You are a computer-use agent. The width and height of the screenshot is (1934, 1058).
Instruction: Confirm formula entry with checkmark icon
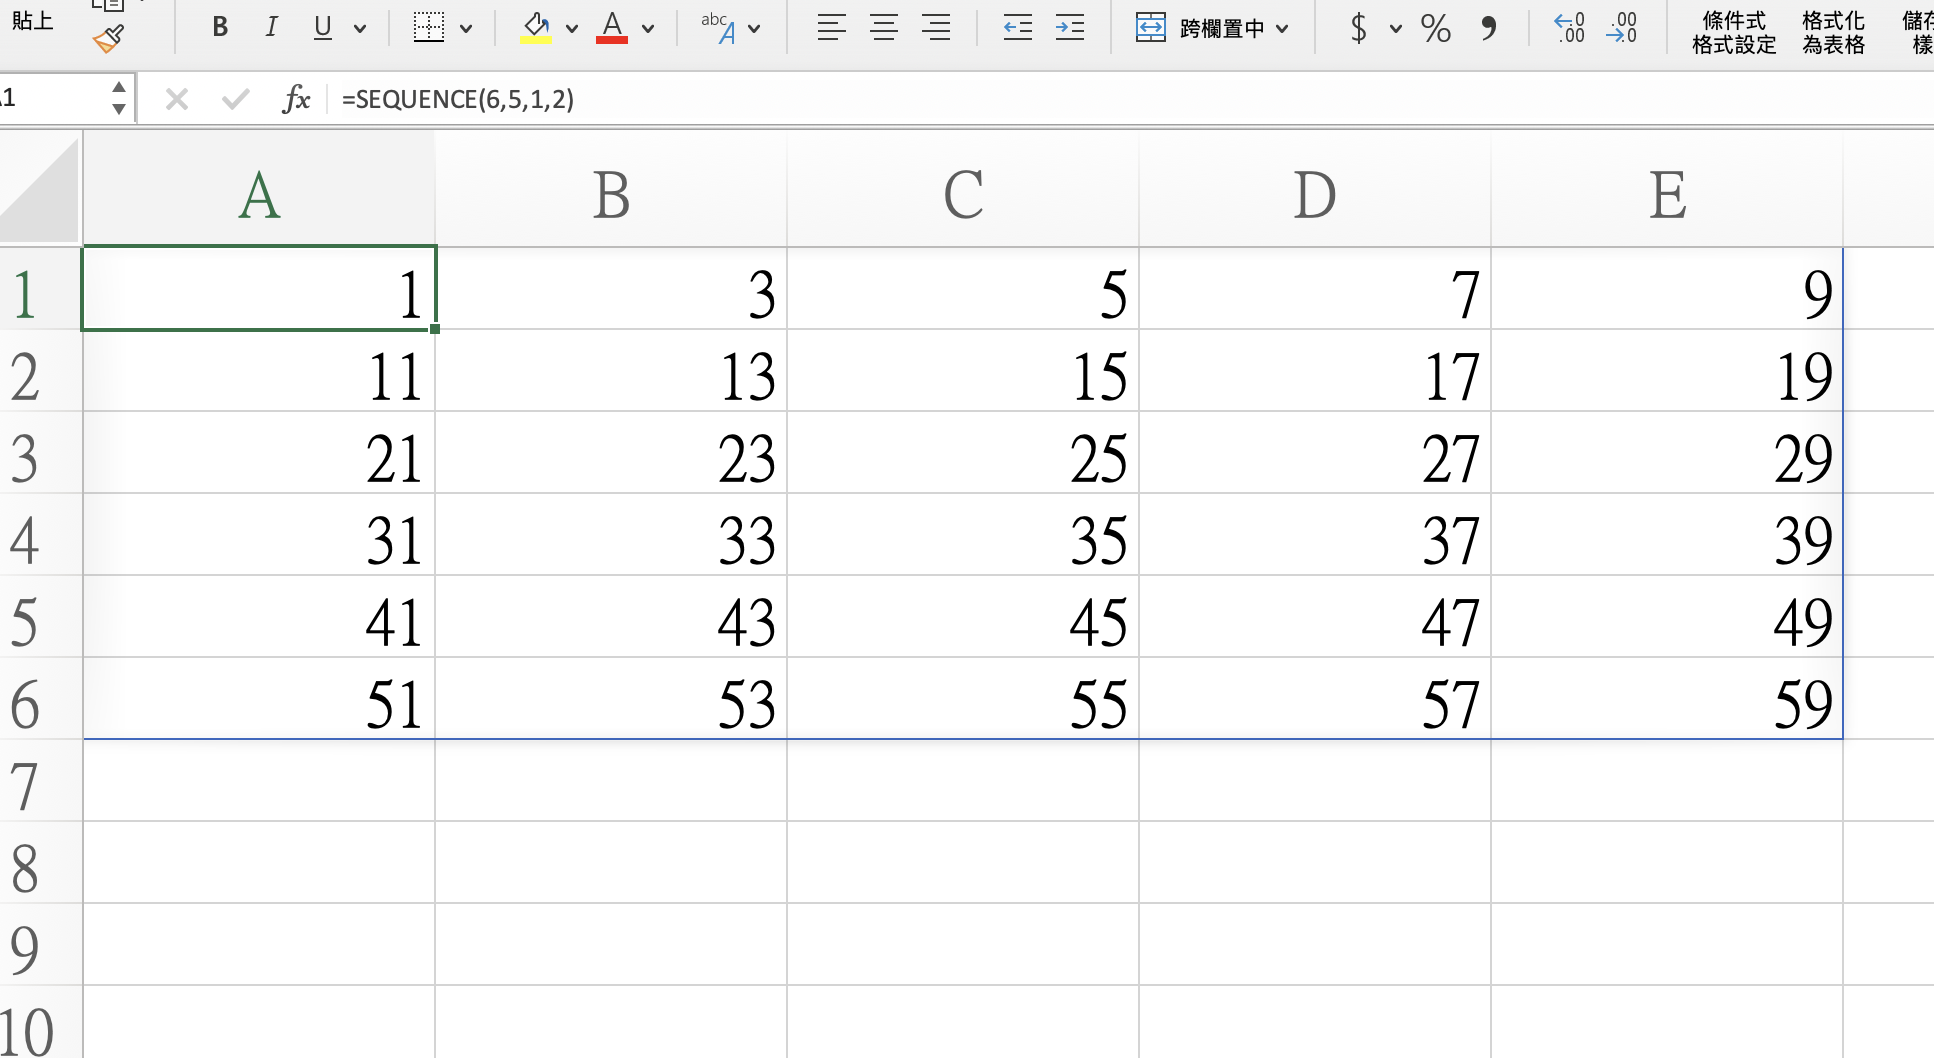[x=236, y=99]
